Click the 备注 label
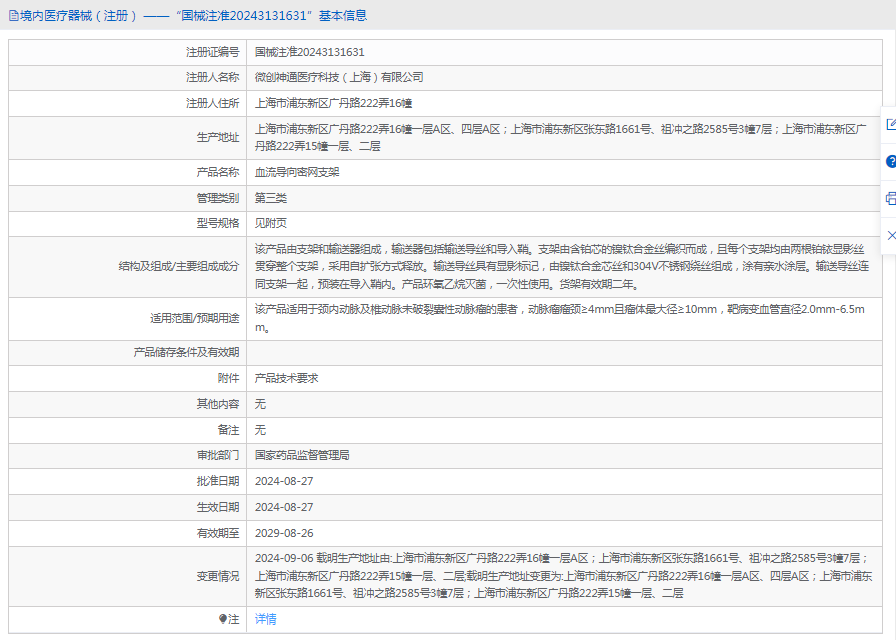 click(228, 430)
